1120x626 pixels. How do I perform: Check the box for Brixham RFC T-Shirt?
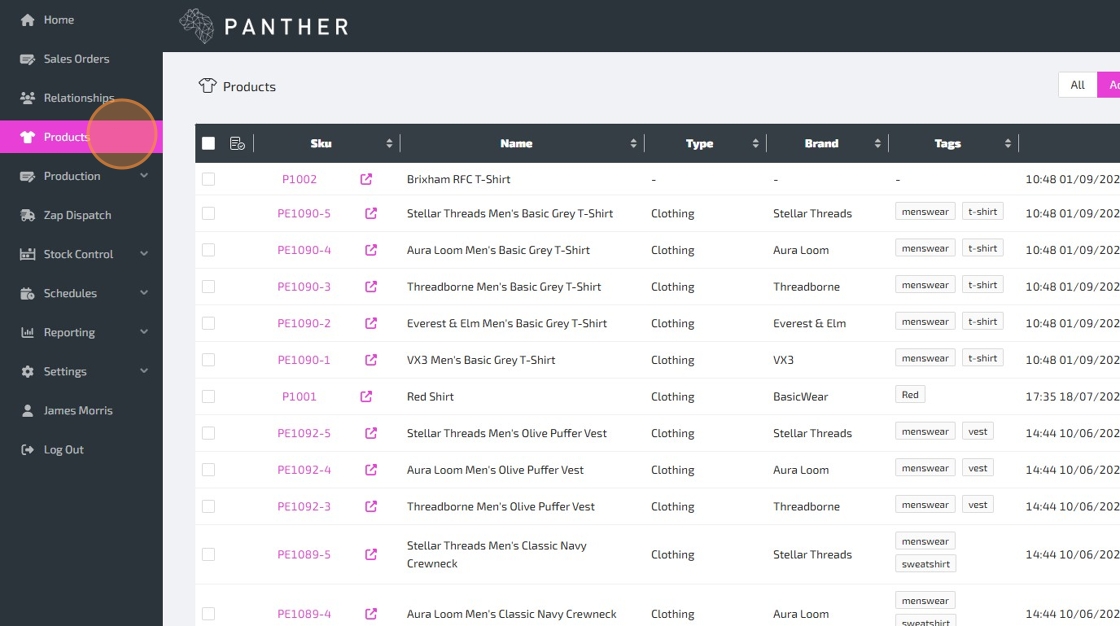[x=209, y=179]
